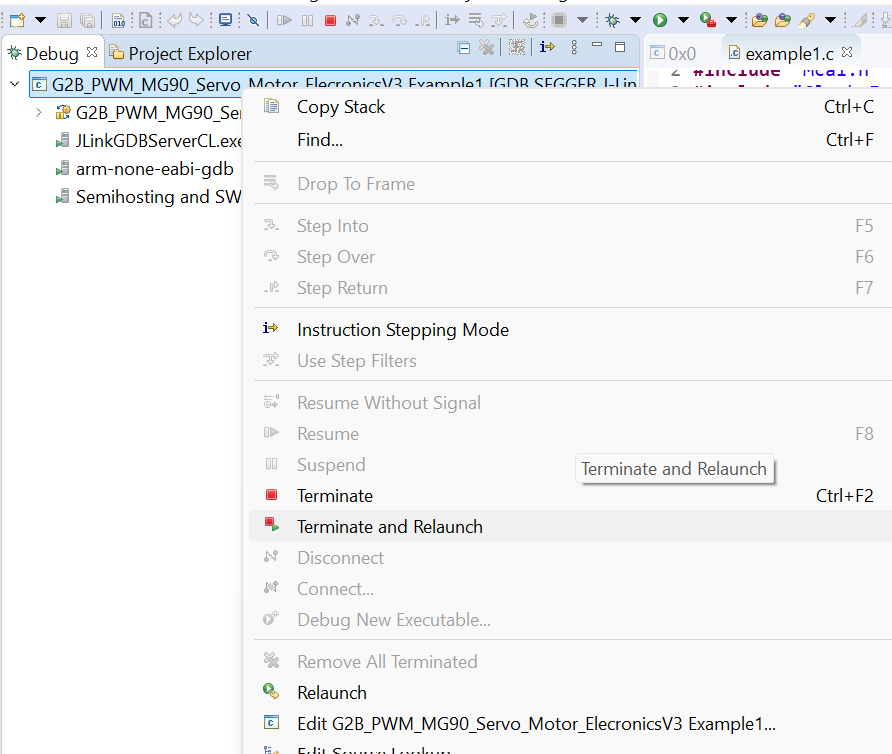This screenshot has height=754, width=892.
Task: Select Terminate and Relaunch menu entry
Action: coord(390,527)
